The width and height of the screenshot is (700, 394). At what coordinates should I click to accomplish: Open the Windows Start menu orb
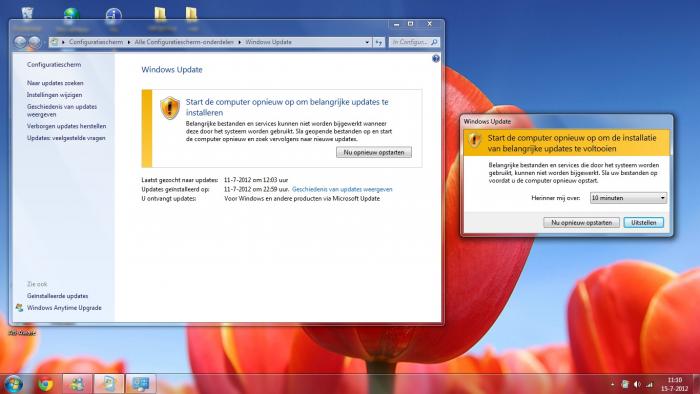click(x=13, y=384)
